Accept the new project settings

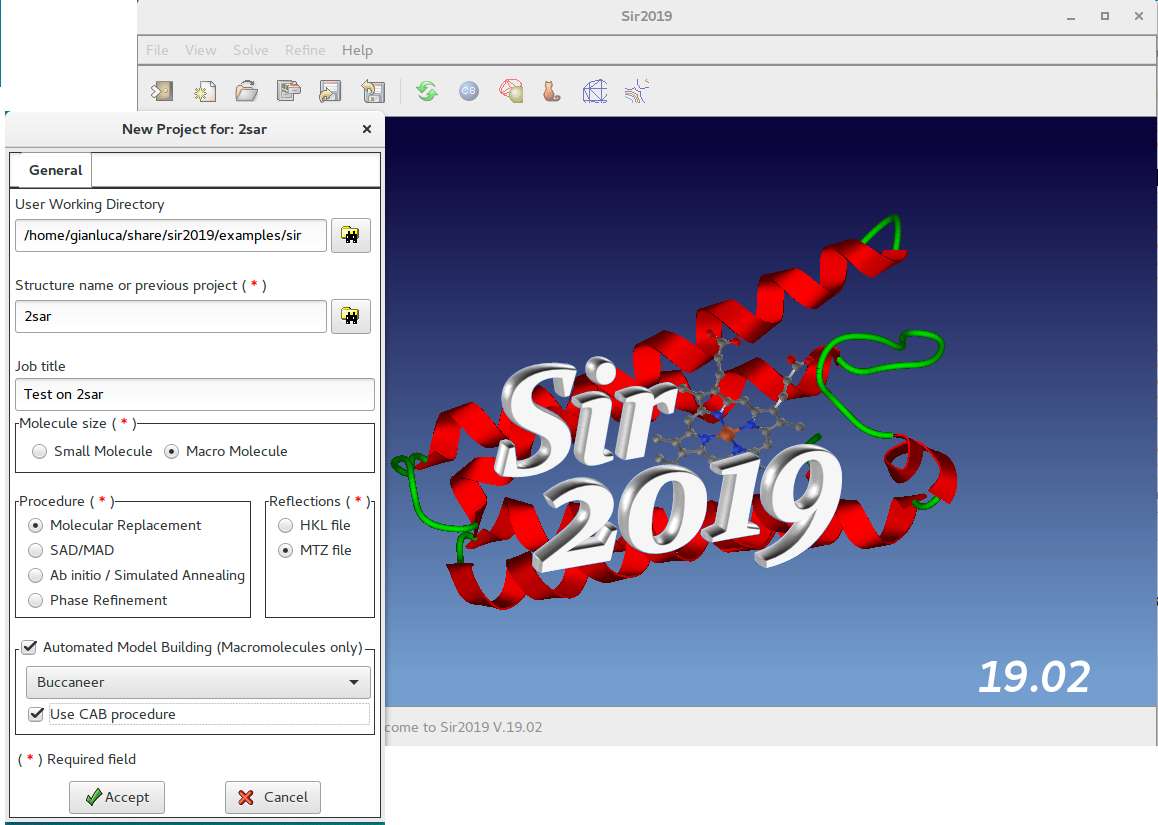point(117,797)
